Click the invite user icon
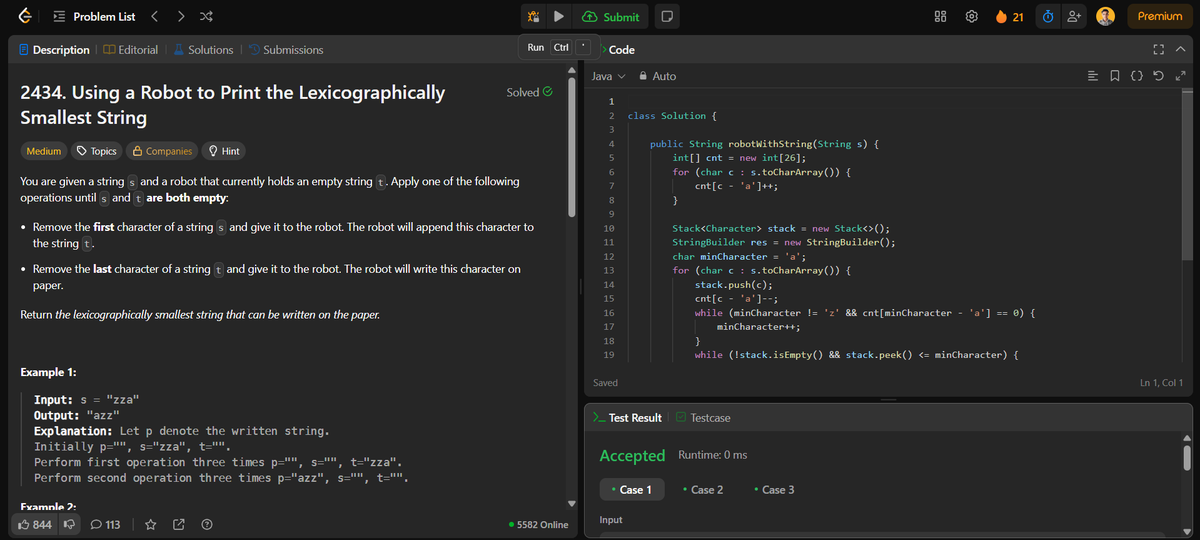This screenshot has height=540, width=1200. point(1073,16)
